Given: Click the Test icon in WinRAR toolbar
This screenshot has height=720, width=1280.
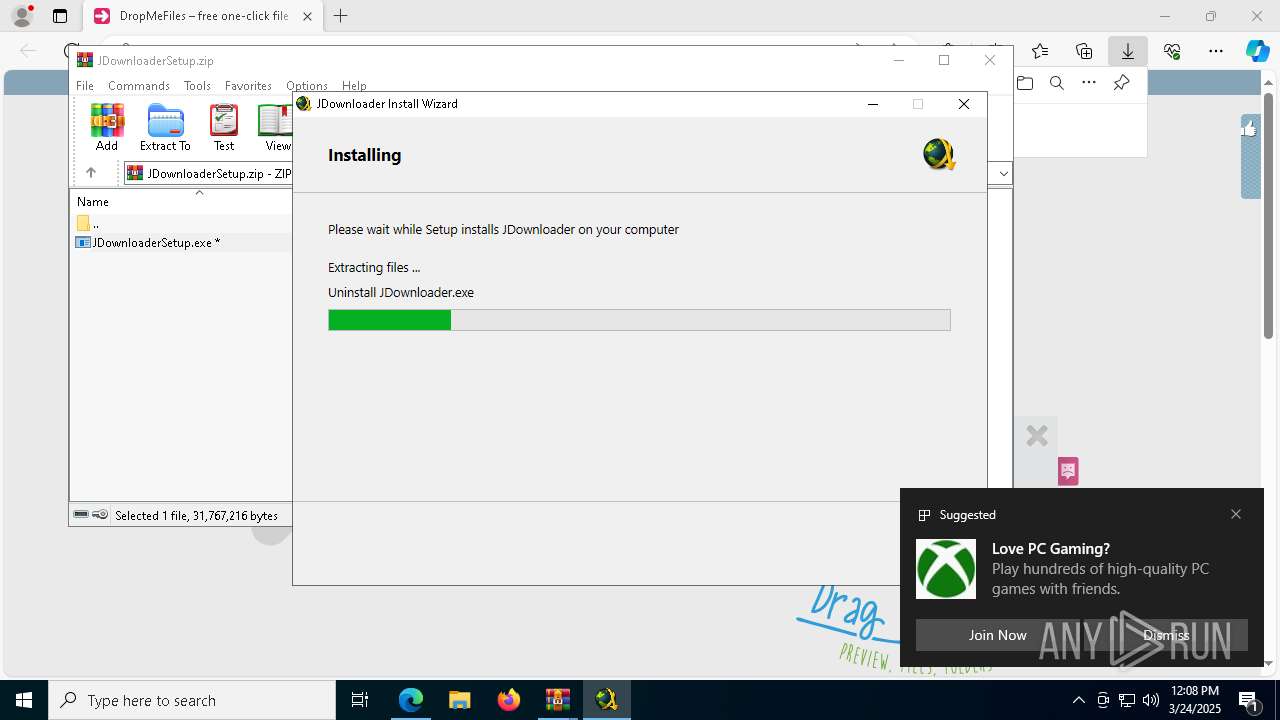Looking at the screenshot, I should pyautogui.click(x=224, y=127).
